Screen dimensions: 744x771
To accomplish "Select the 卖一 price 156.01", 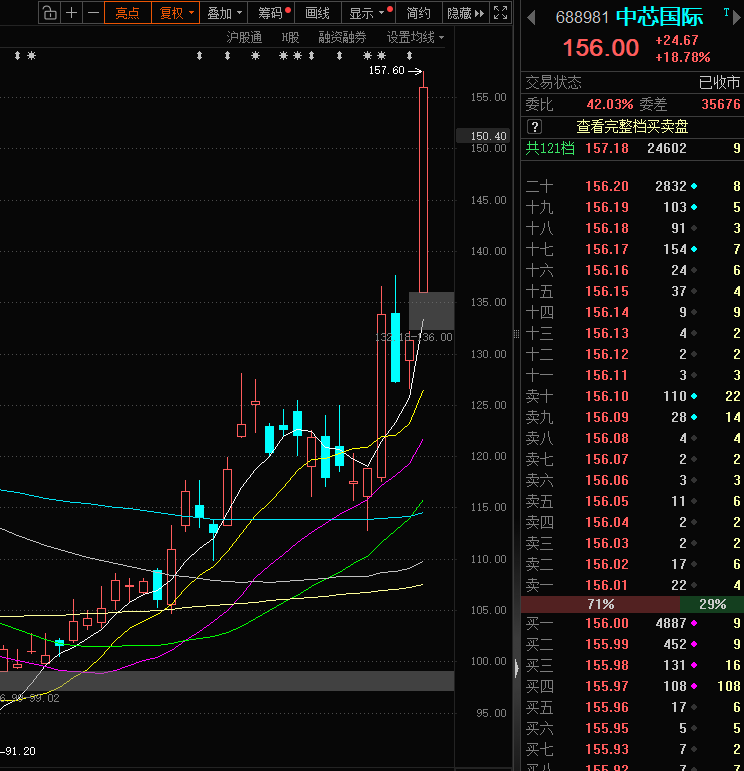I will (607, 586).
